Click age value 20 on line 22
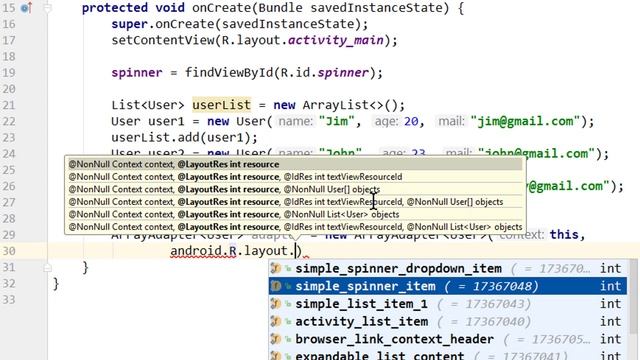 tap(411, 121)
